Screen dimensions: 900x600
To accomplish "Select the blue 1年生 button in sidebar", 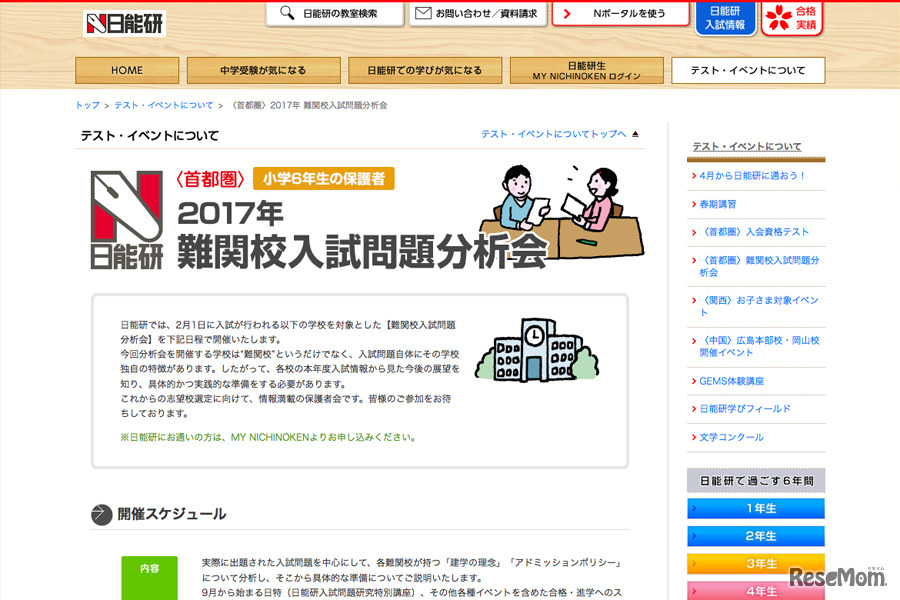I will pos(756,508).
